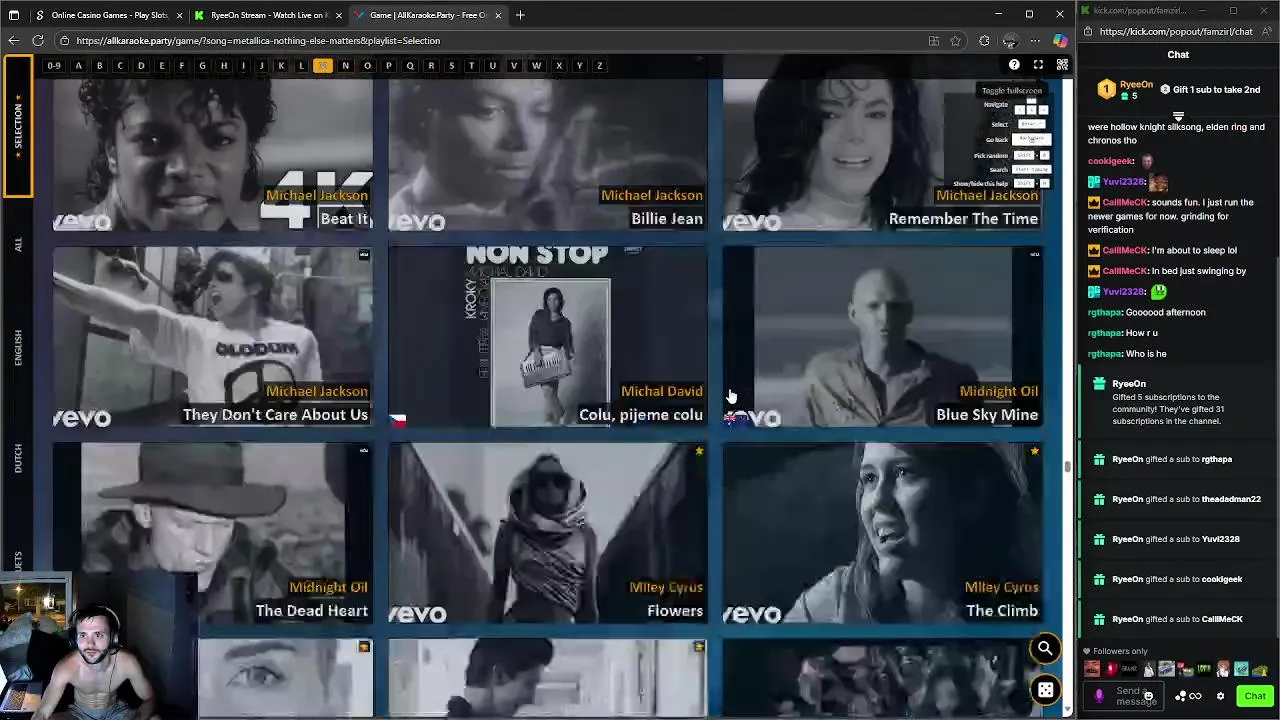This screenshot has height=720, width=1280.
Task: Send message with green Chat button
Action: click(x=1254, y=696)
